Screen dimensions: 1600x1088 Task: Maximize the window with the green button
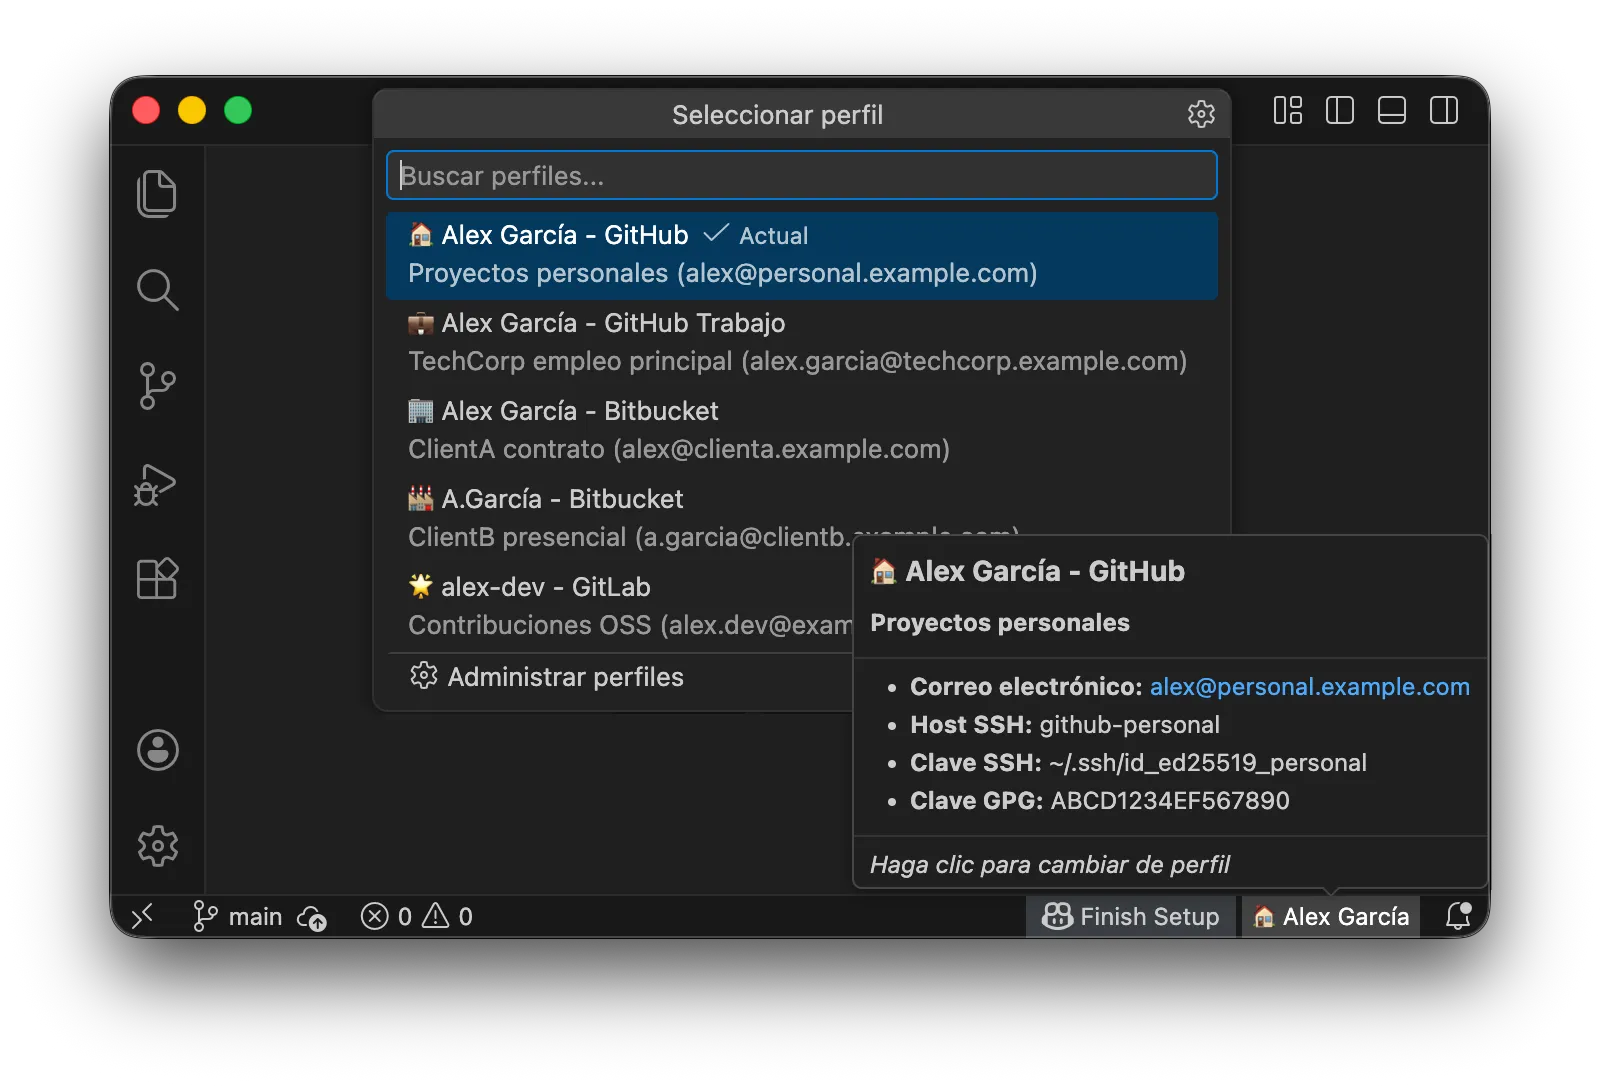tap(238, 110)
